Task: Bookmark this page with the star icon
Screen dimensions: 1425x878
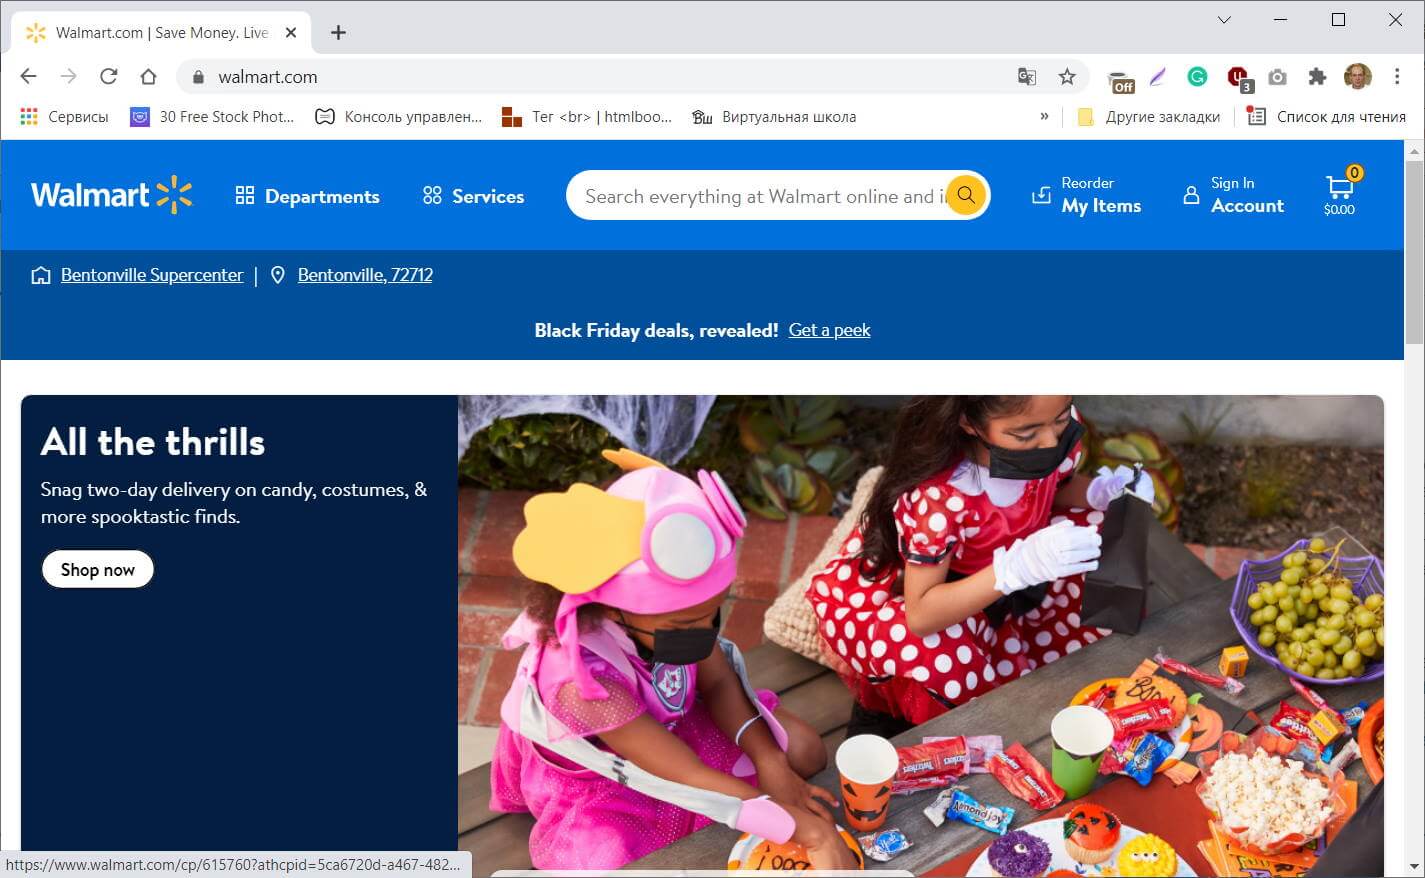Action: pyautogui.click(x=1067, y=77)
